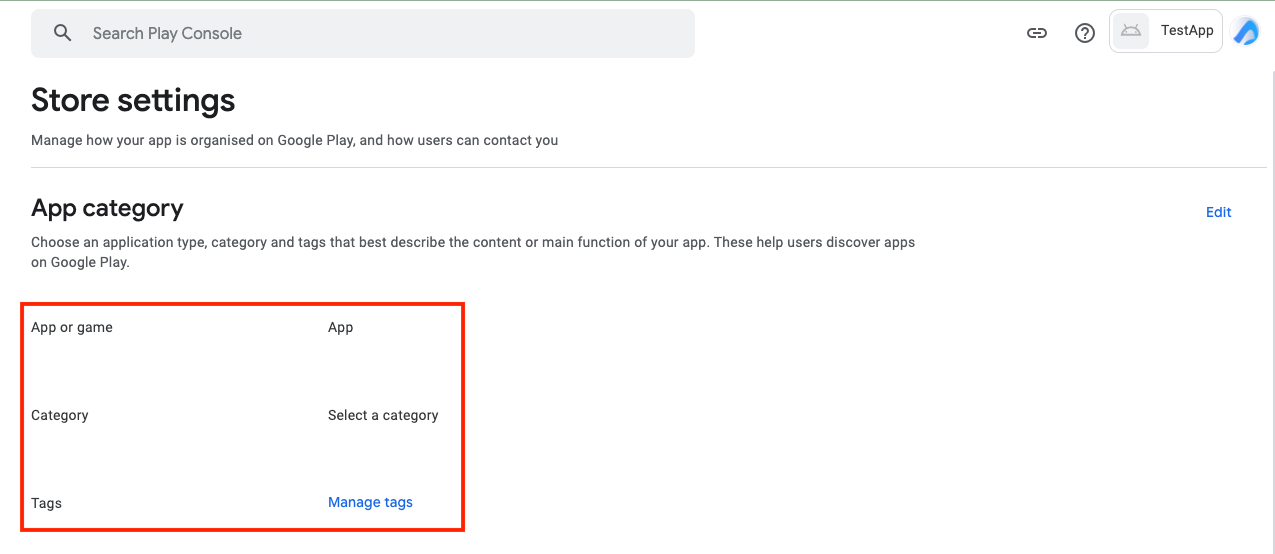
Task: Click the Choose an application type description
Action: [473, 252]
